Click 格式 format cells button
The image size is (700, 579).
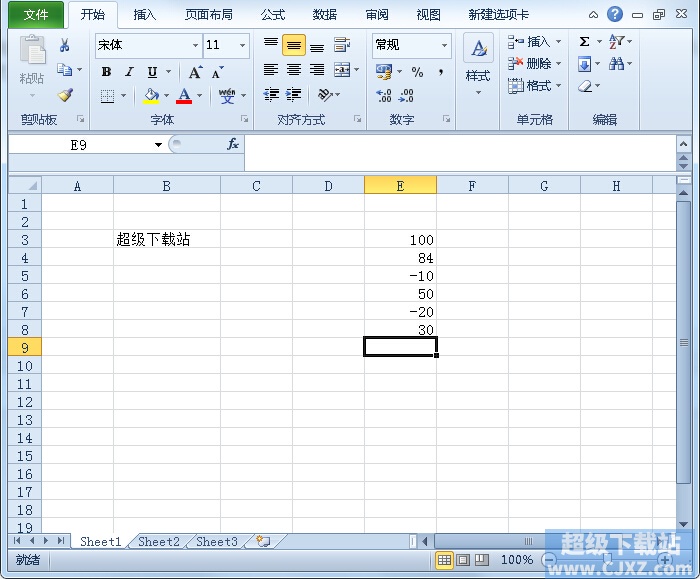[x=534, y=86]
